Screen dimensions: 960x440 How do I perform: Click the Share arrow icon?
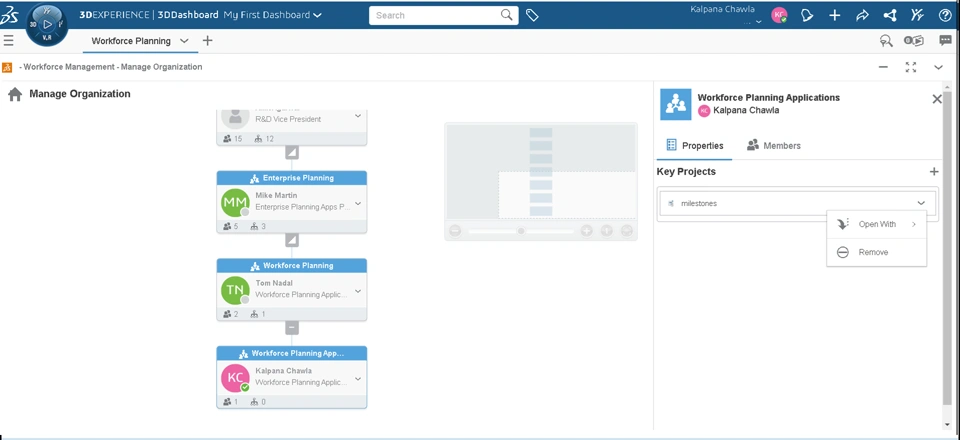pyautogui.click(x=862, y=15)
